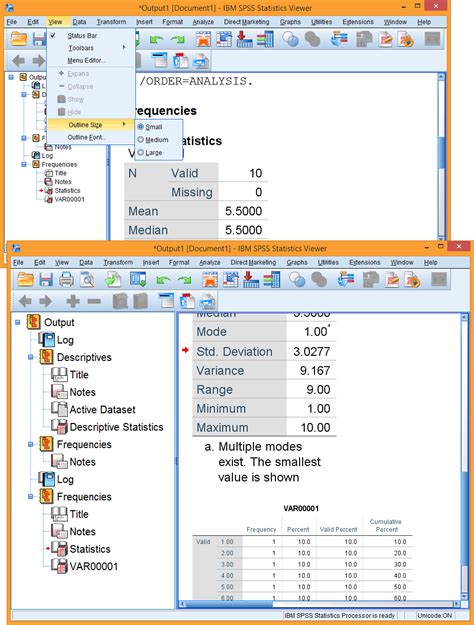
Task: Click page-with-orange-gear icon in bottom window toolbar
Action: (413, 279)
